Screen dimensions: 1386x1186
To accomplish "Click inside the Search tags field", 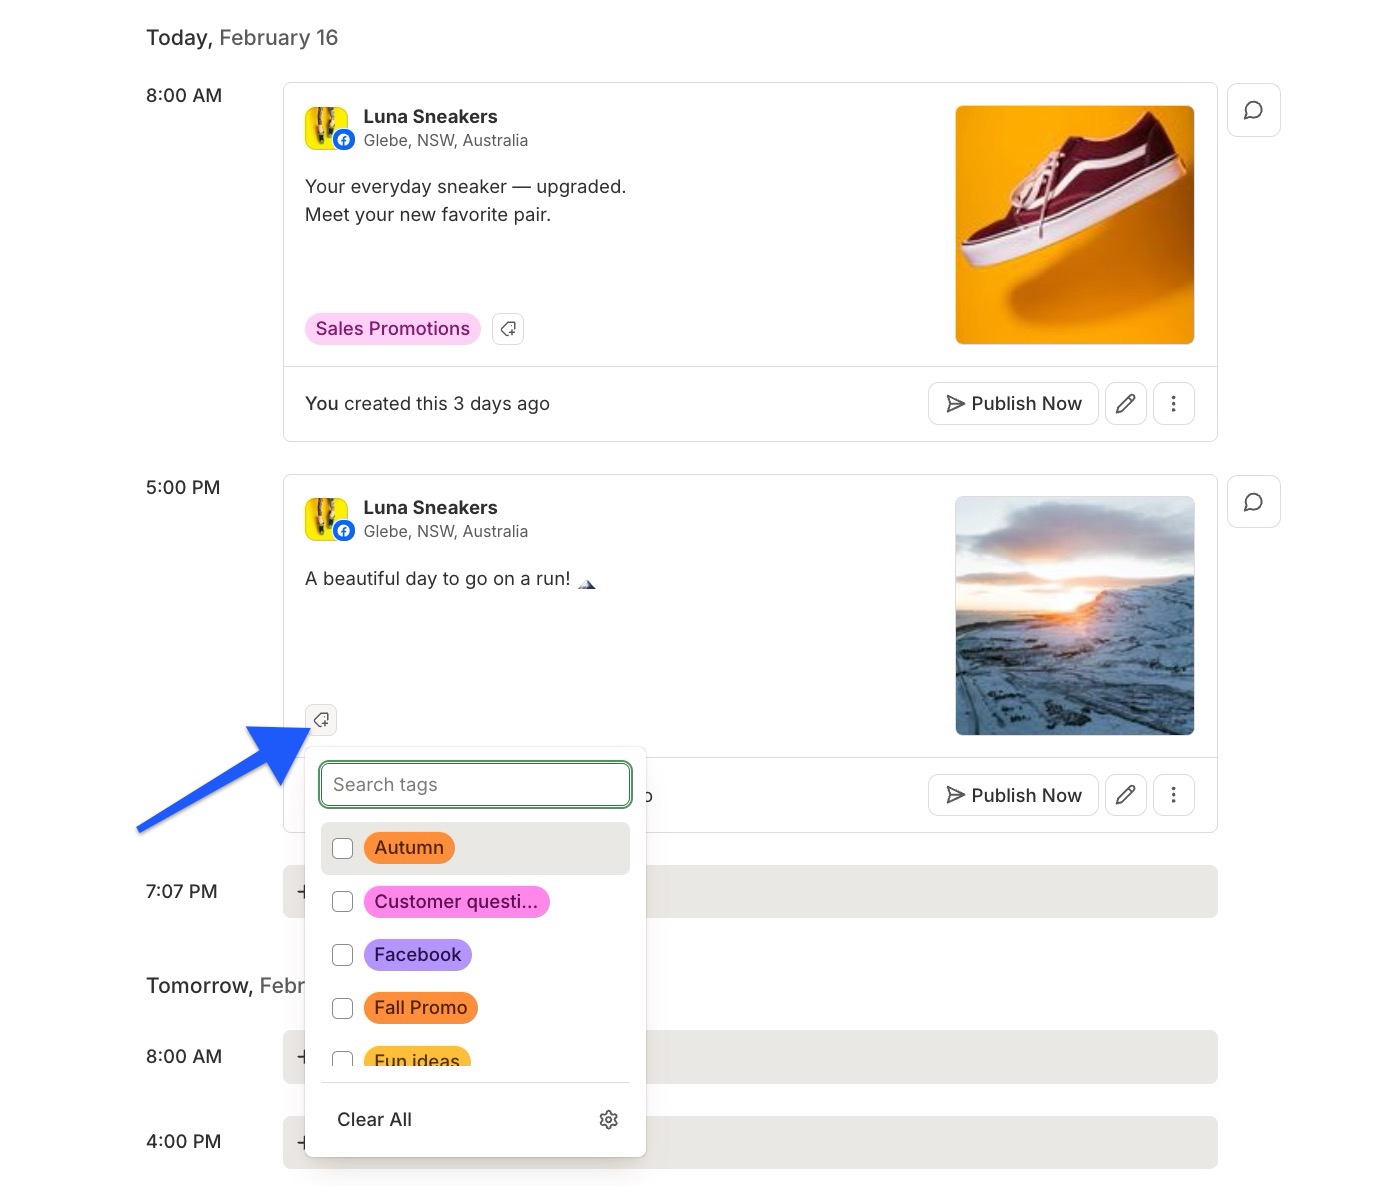I will (475, 784).
